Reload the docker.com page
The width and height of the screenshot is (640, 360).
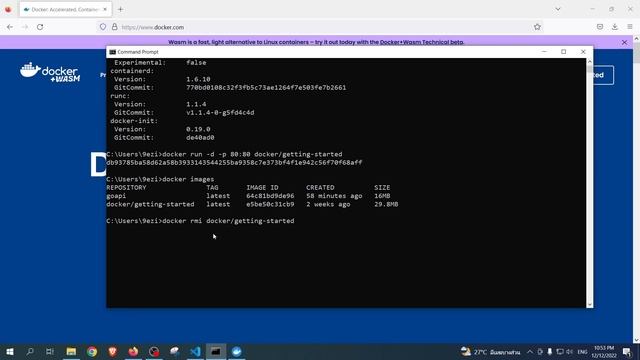40,27
